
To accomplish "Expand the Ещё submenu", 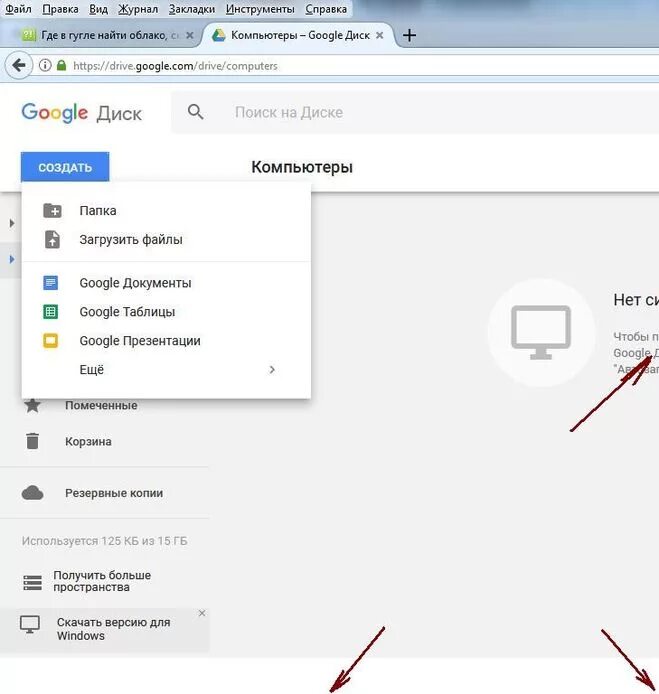I will tap(166, 370).
